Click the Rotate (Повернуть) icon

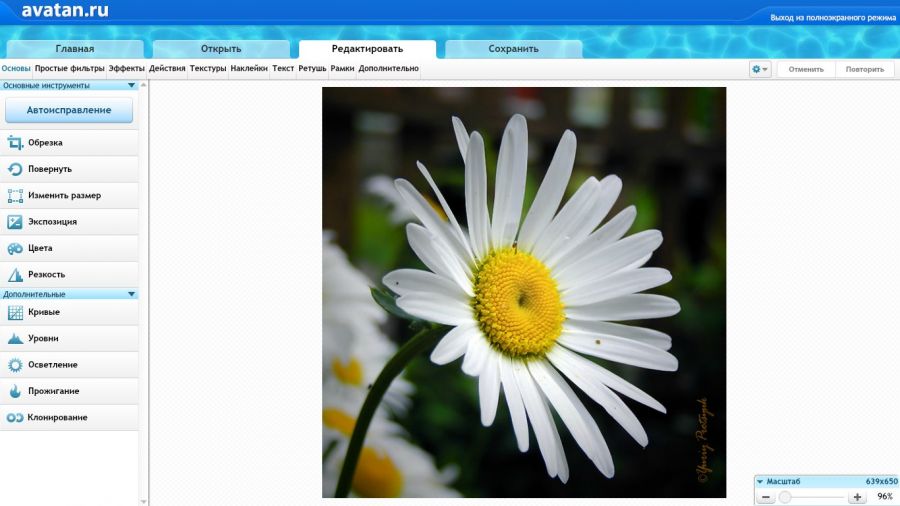point(15,169)
